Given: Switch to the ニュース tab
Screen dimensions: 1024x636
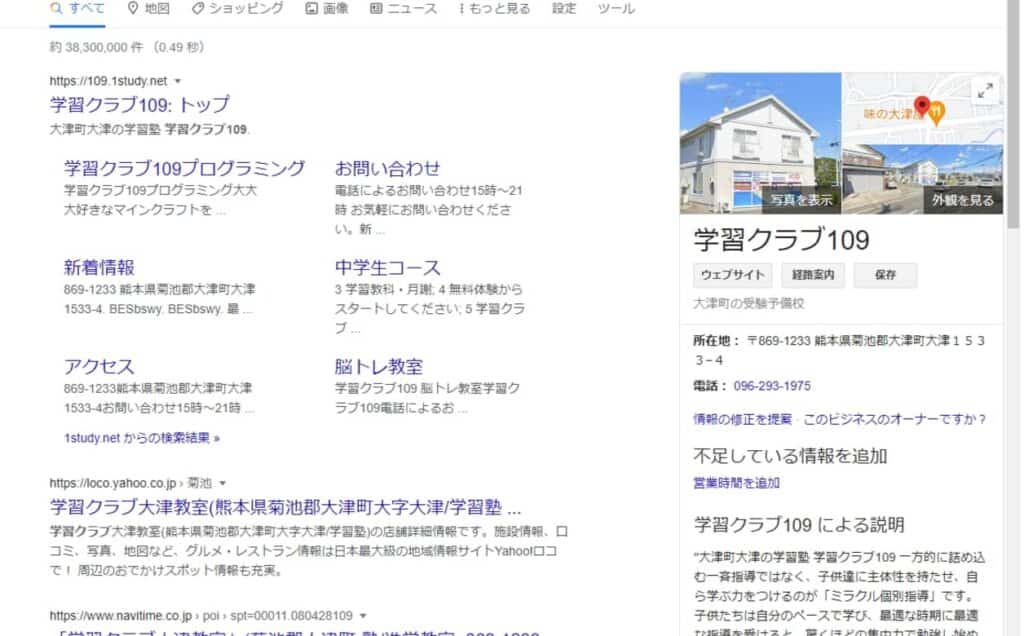Looking at the screenshot, I should [x=403, y=9].
